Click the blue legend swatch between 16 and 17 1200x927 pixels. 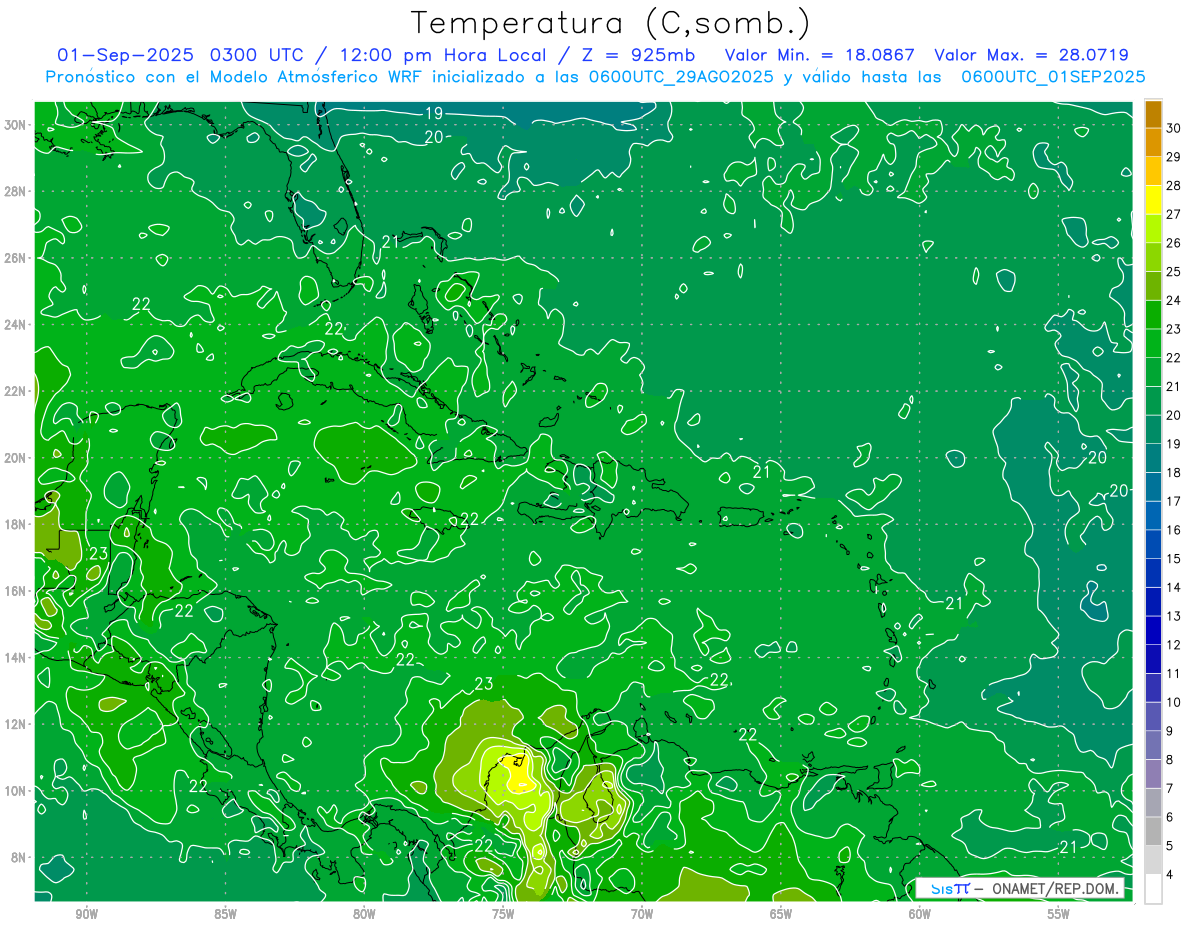point(1153,516)
